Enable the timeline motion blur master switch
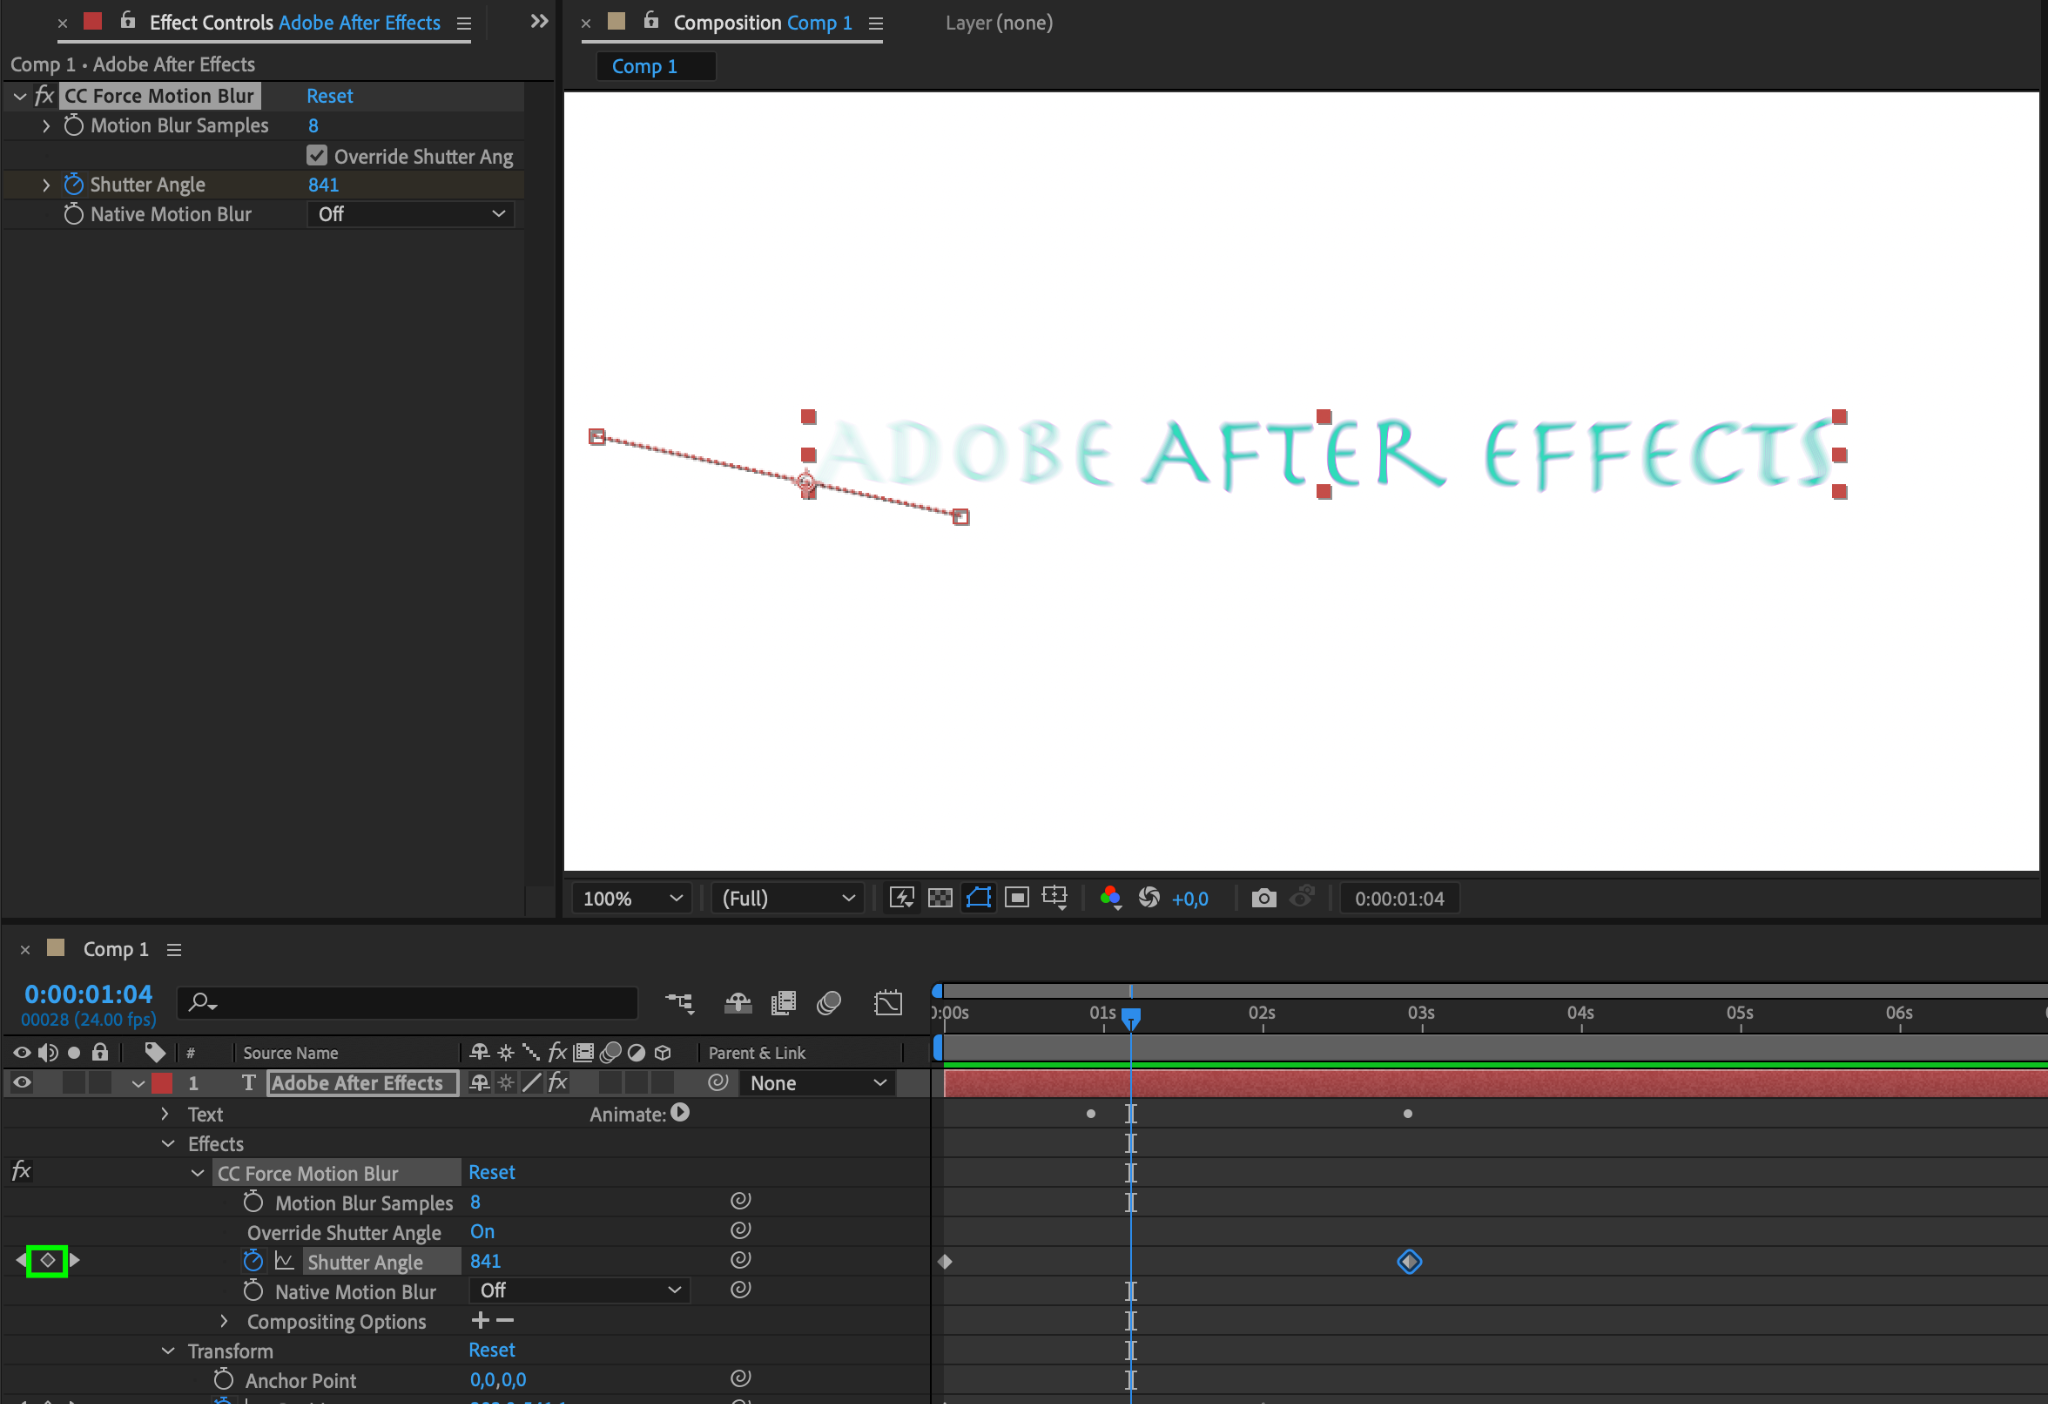2048x1404 pixels. click(829, 1002)
